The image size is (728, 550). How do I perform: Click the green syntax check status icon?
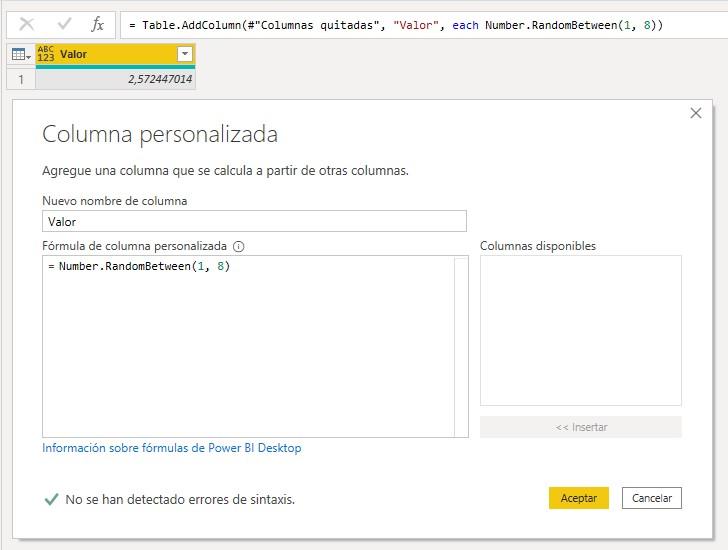click(x=51, y=499)
